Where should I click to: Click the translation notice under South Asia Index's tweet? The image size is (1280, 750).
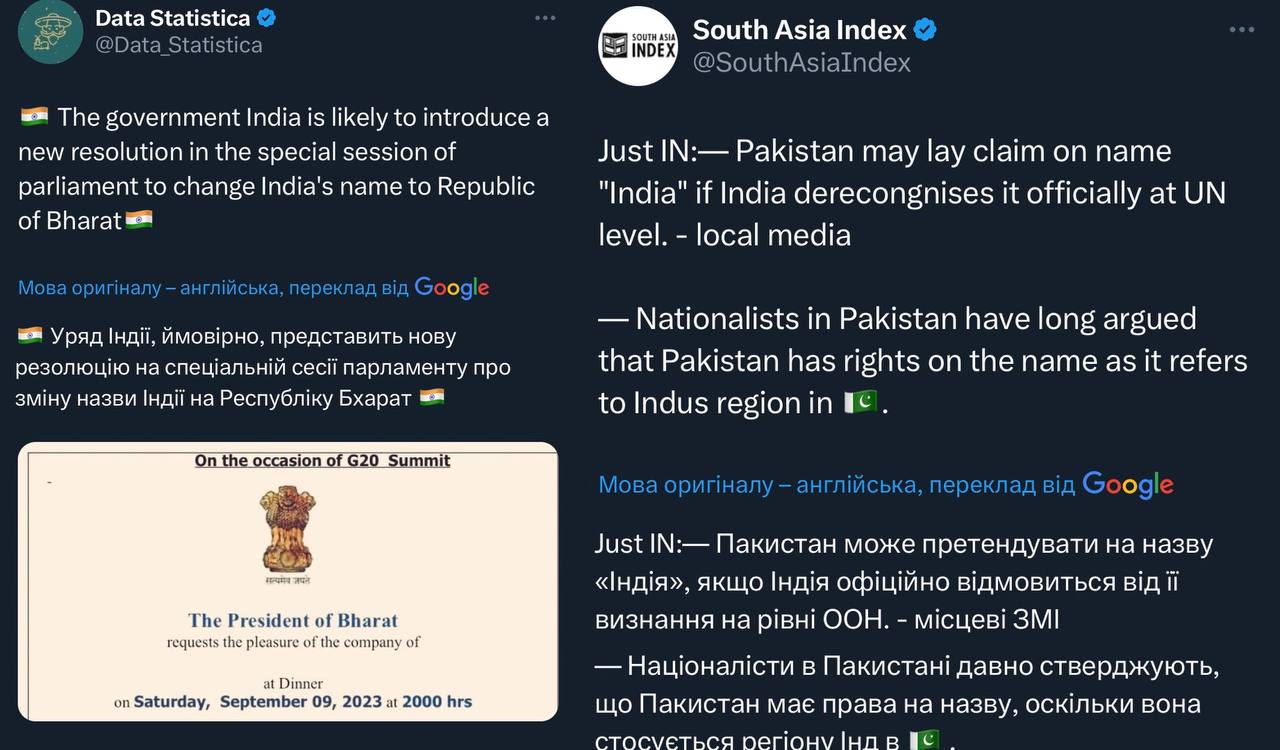tap(836, 485)
